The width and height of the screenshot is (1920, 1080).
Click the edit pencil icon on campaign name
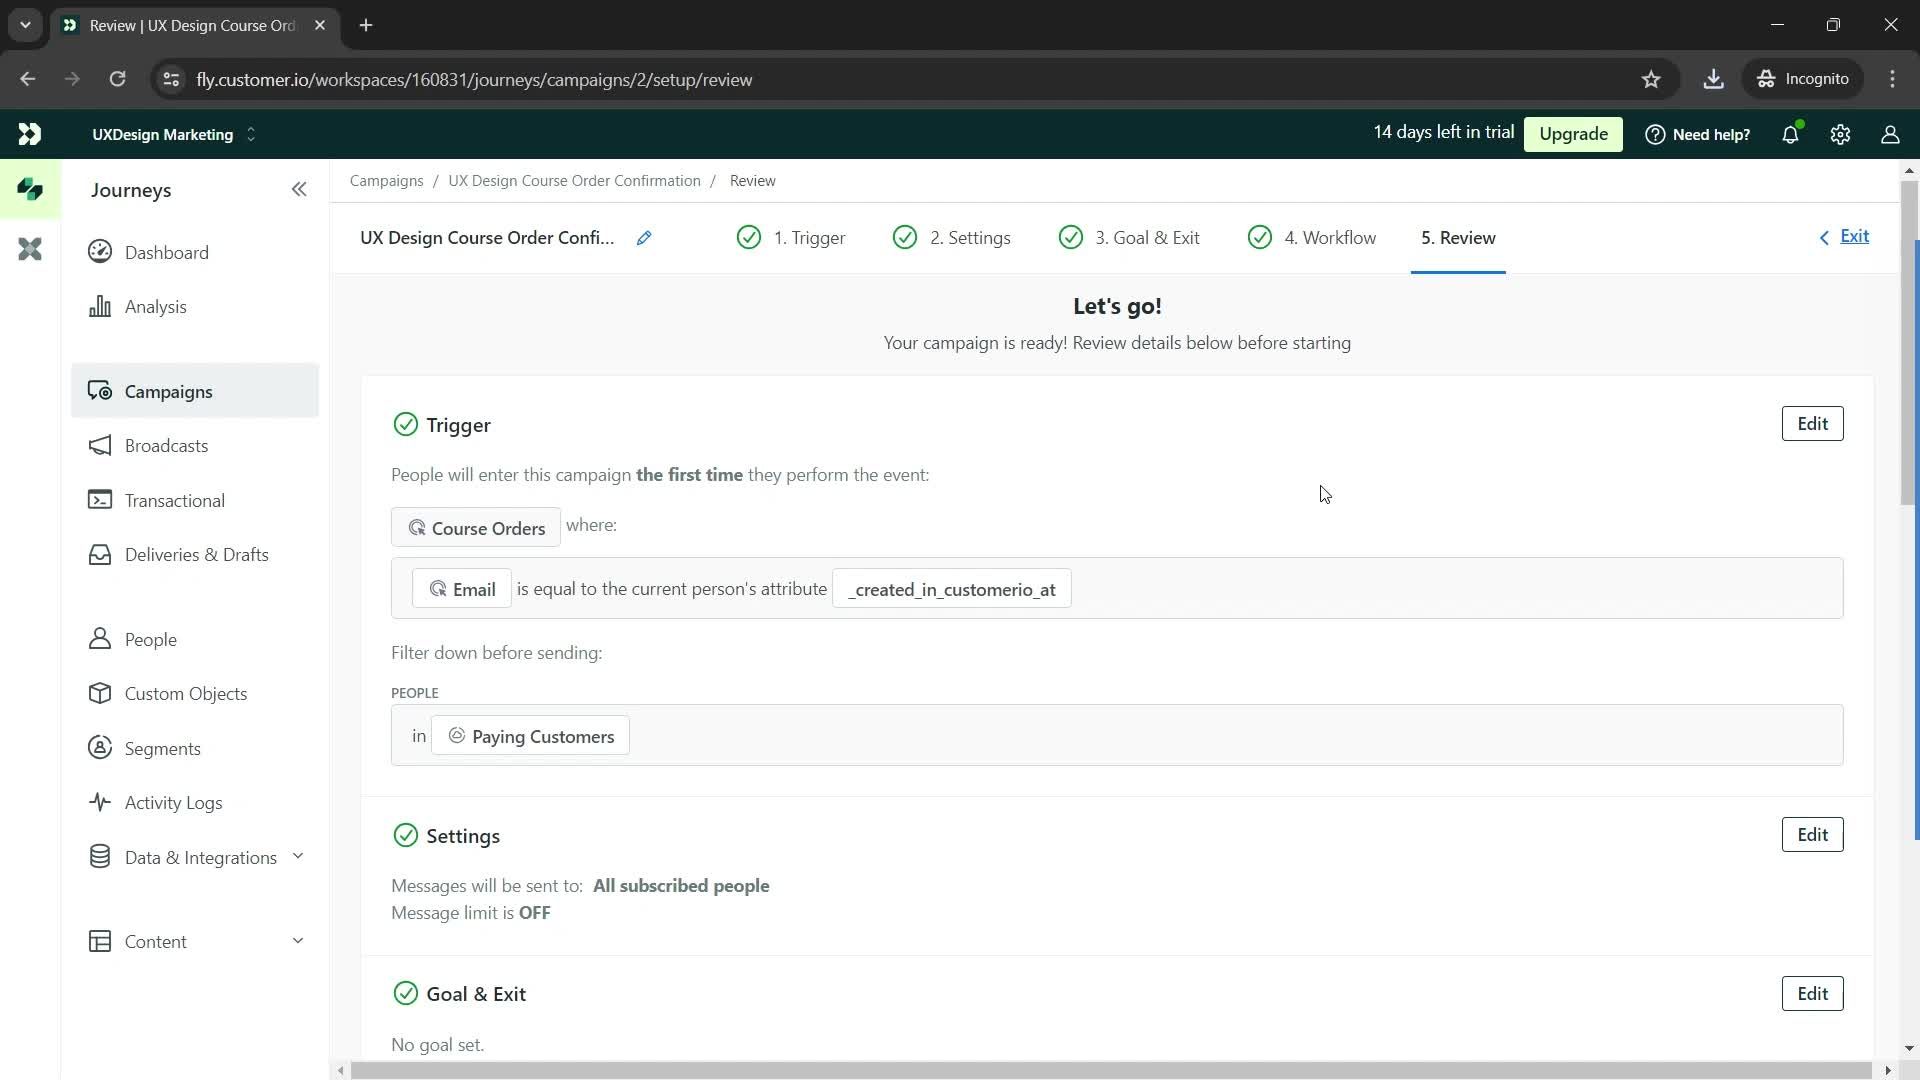tap(645, 237)
